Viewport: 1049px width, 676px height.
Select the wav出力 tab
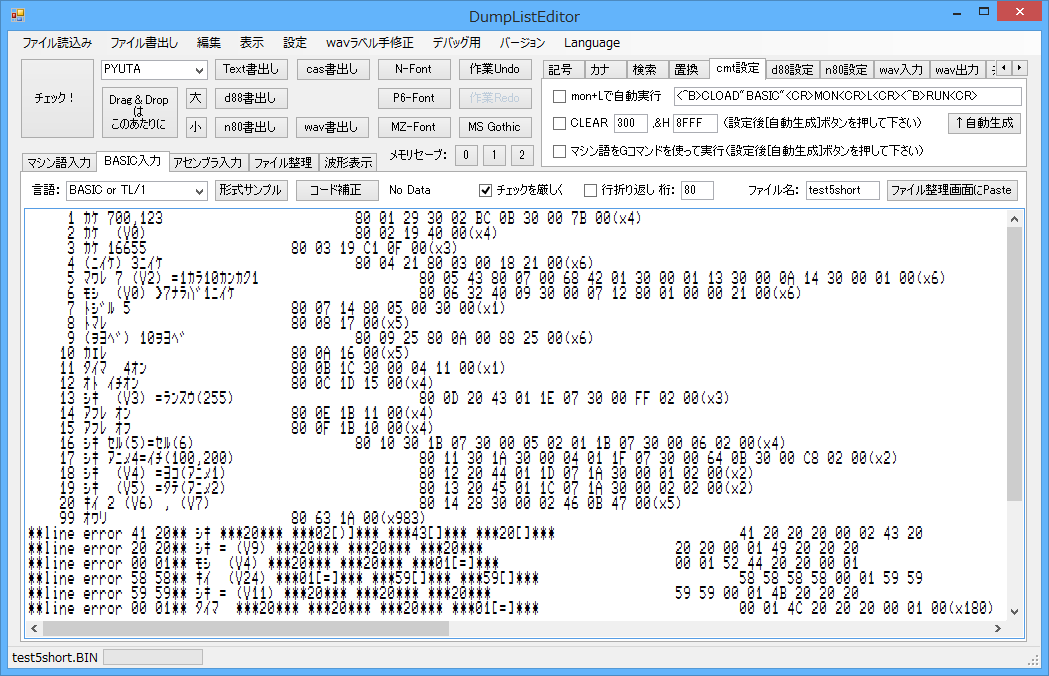coord(957,70)
